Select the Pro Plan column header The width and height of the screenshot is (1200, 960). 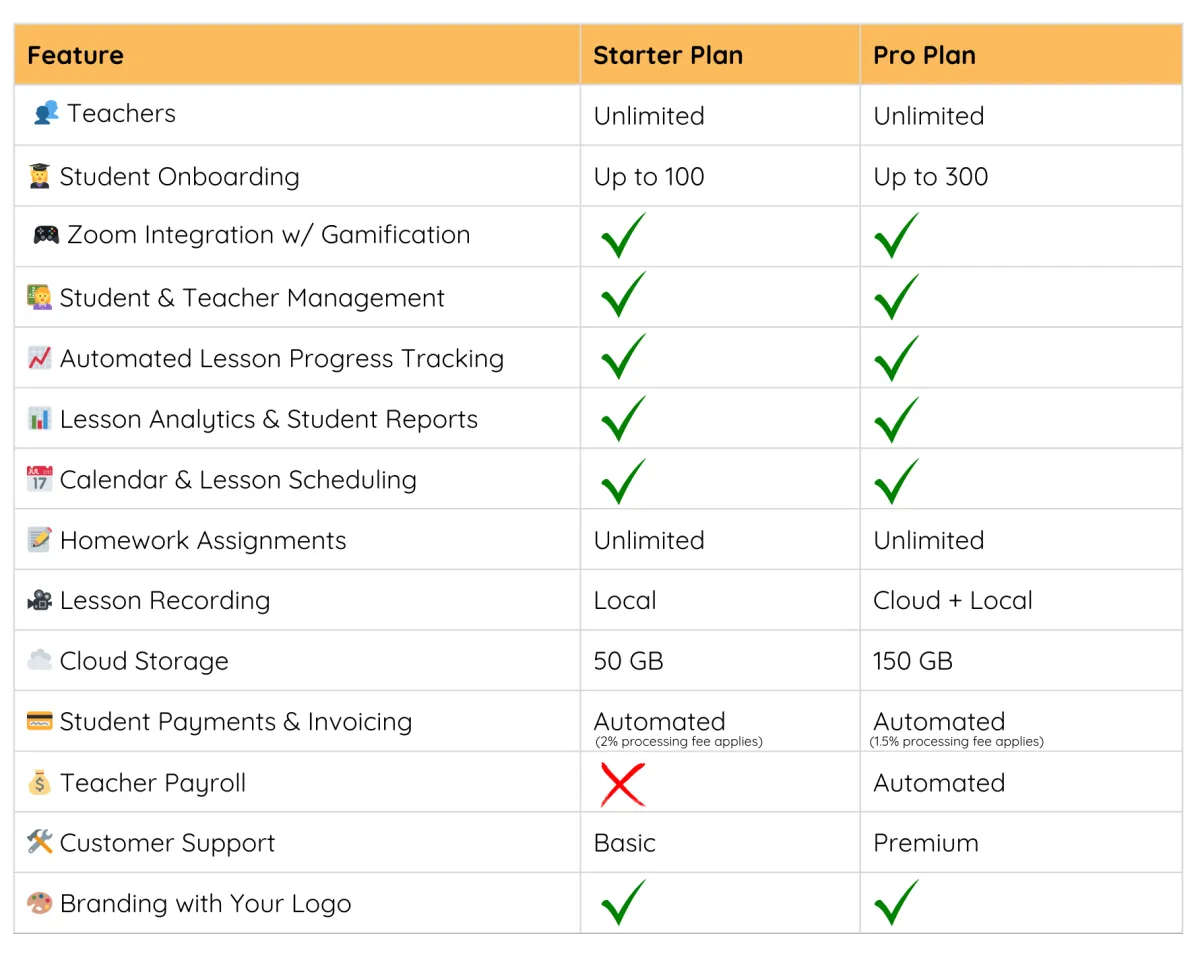[924, 55]
